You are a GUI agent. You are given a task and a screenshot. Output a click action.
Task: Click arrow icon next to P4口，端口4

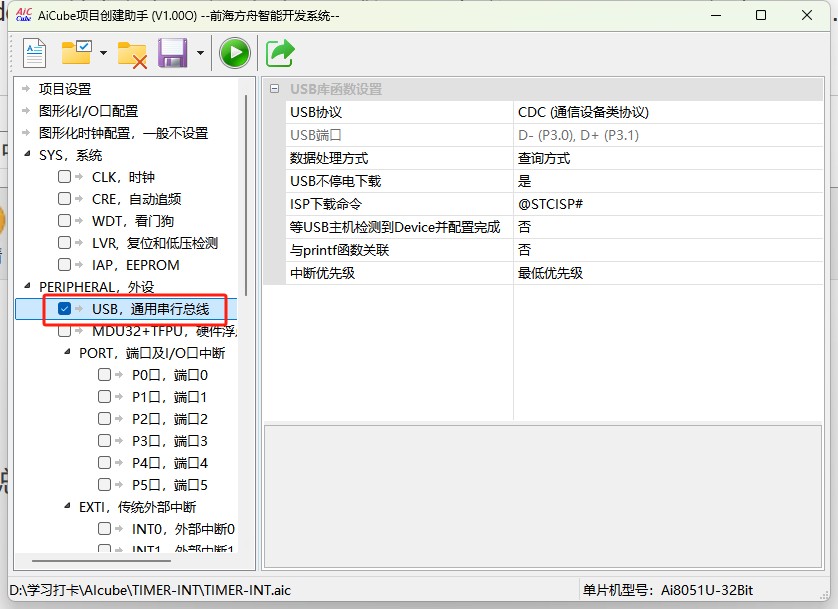[119, 462]
